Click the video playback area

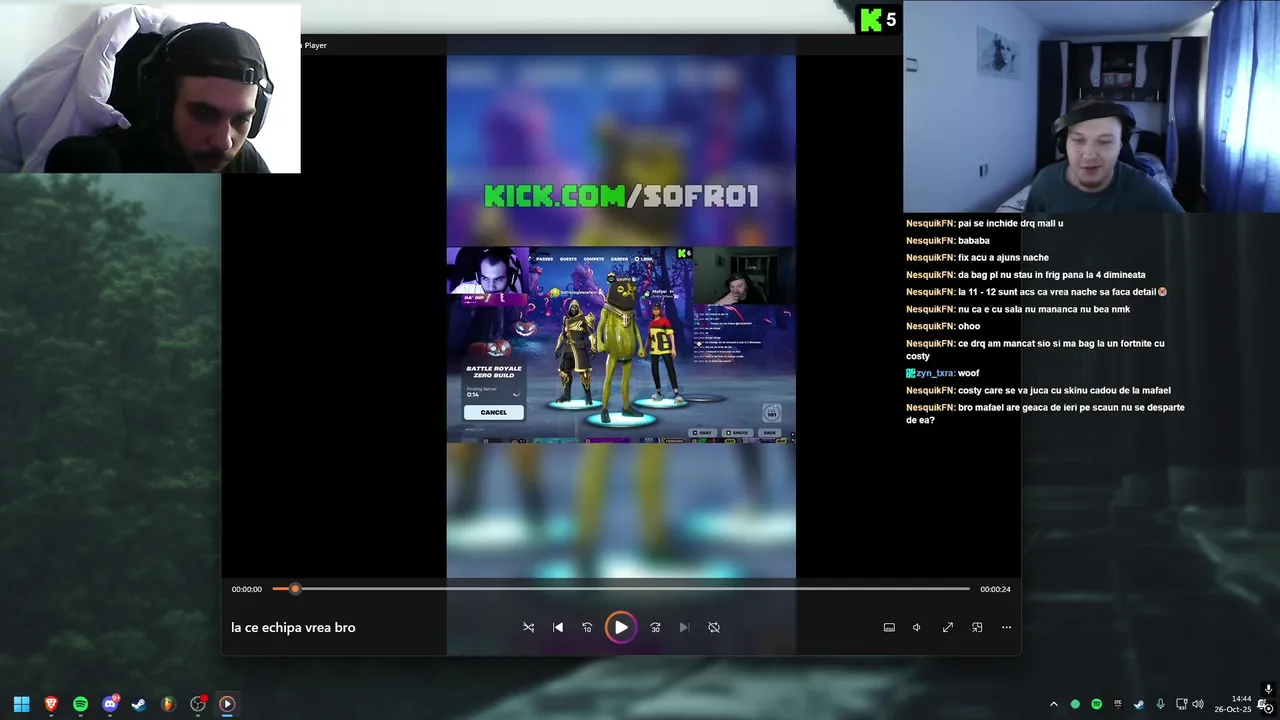621,316
